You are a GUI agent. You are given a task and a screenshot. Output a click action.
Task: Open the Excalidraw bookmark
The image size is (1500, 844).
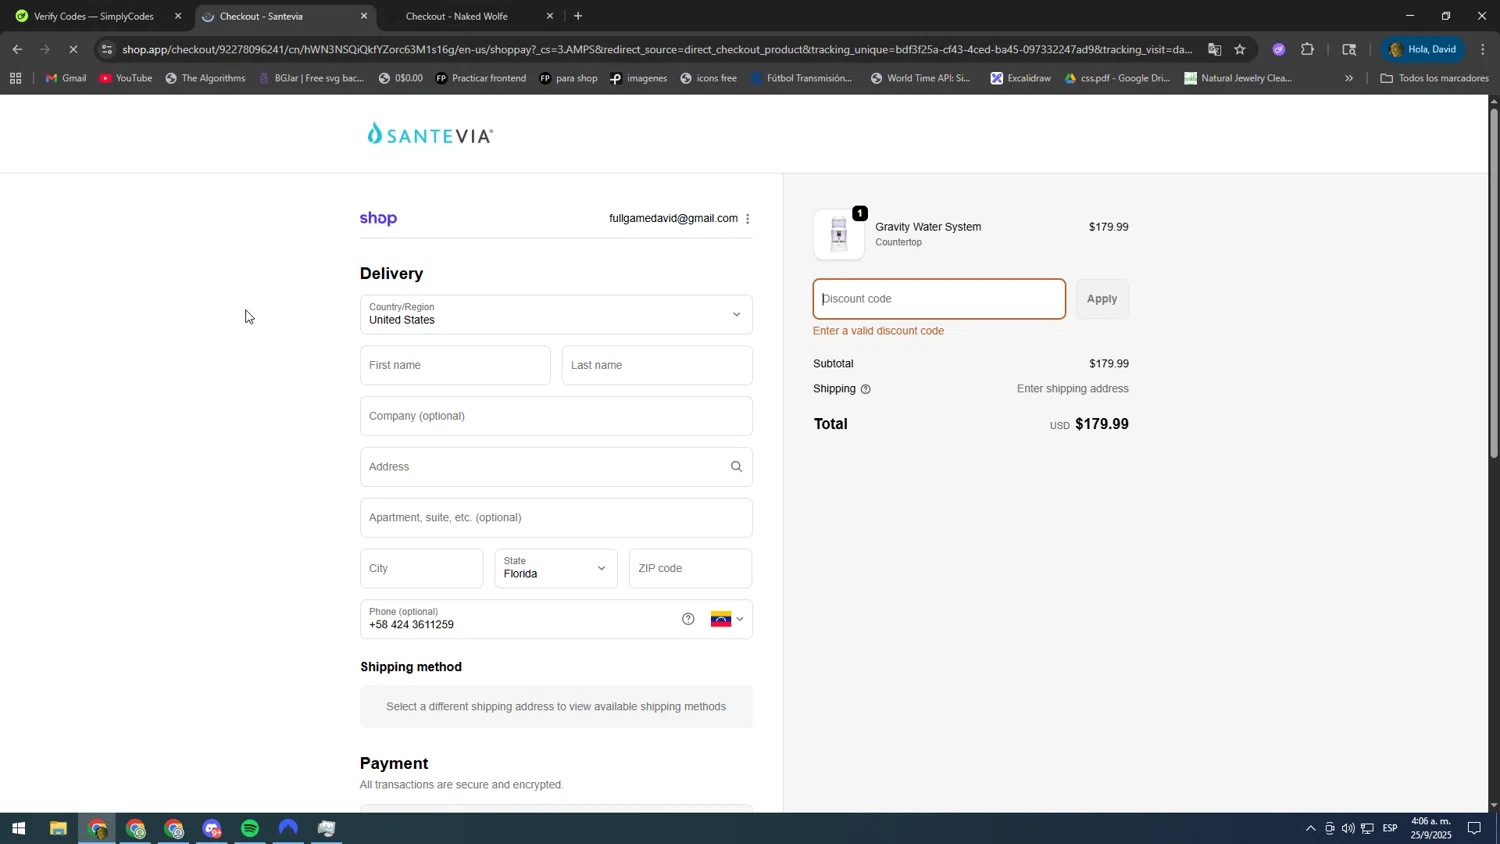tap(1020, 78)
